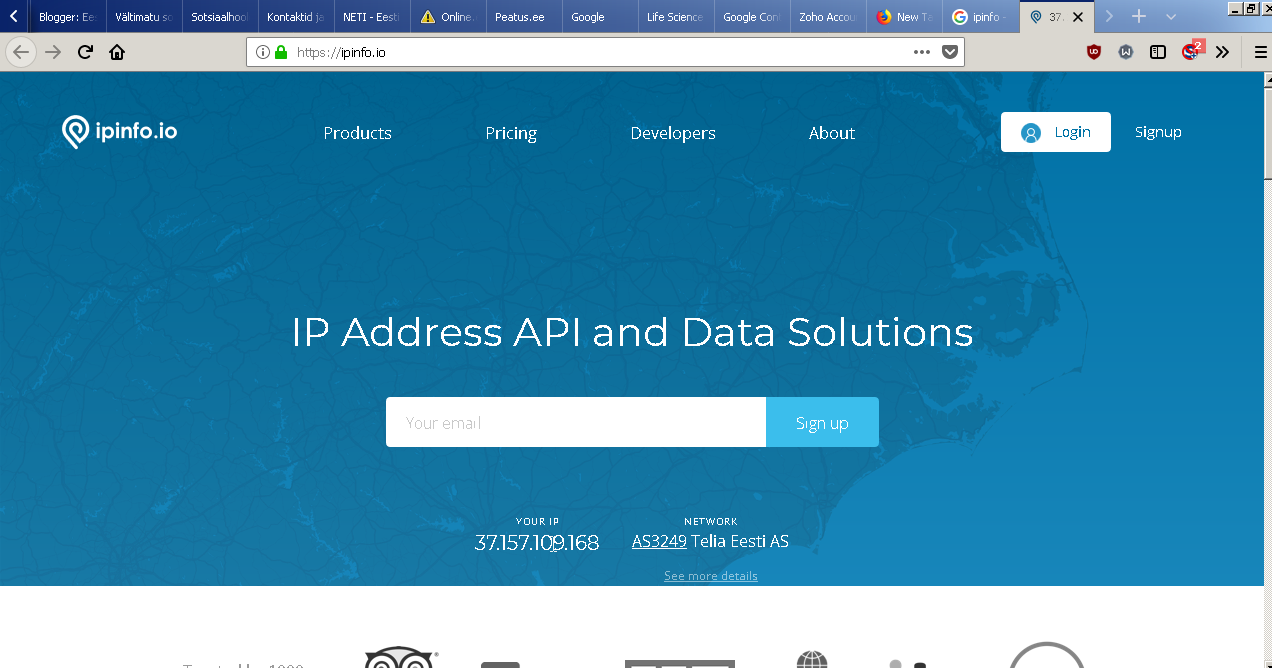The height and width of the screenshot is (668, 1272).
Task: Switch to the NETI - Eesti tab
Action: [x=371, y=17]
